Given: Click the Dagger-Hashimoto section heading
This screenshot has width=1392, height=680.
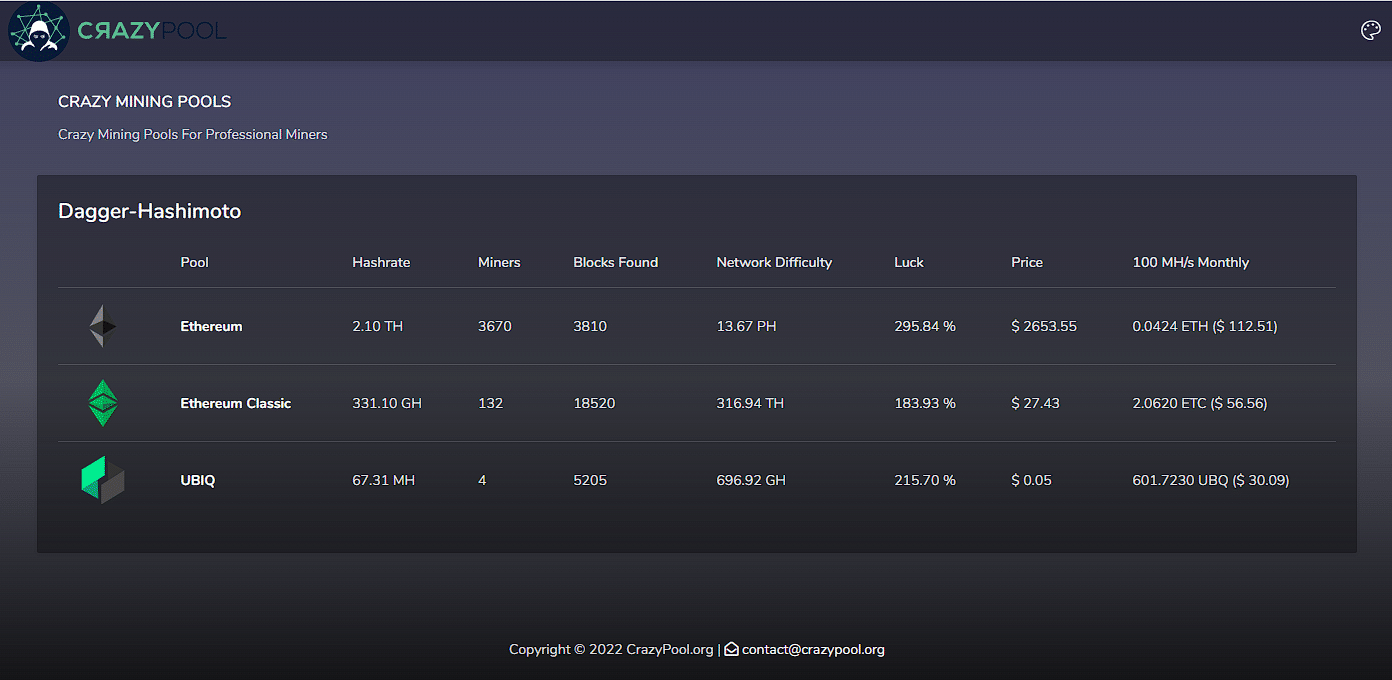Looking at the screenshot, I should [x=150, y=211].
